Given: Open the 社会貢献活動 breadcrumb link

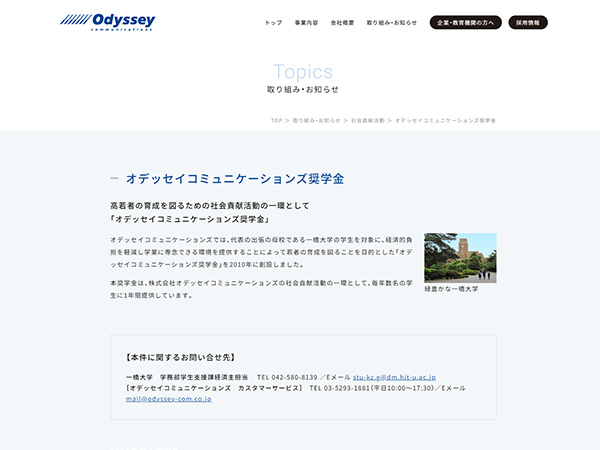Looking at the screenshot, I should [x=368, y=120].
